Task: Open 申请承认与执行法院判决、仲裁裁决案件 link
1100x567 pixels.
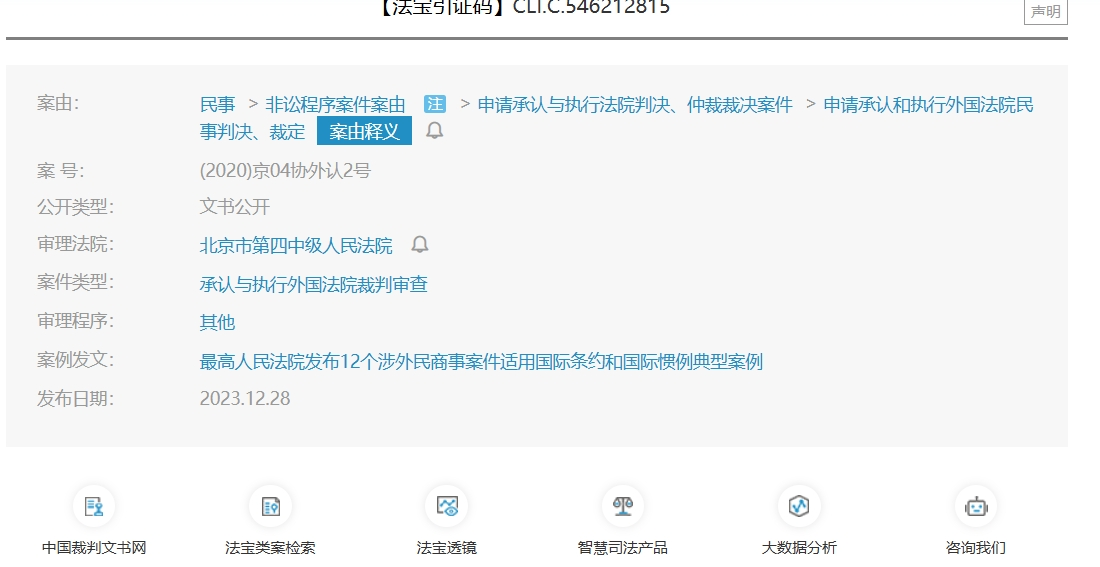Action: click(x=634, y=104)
